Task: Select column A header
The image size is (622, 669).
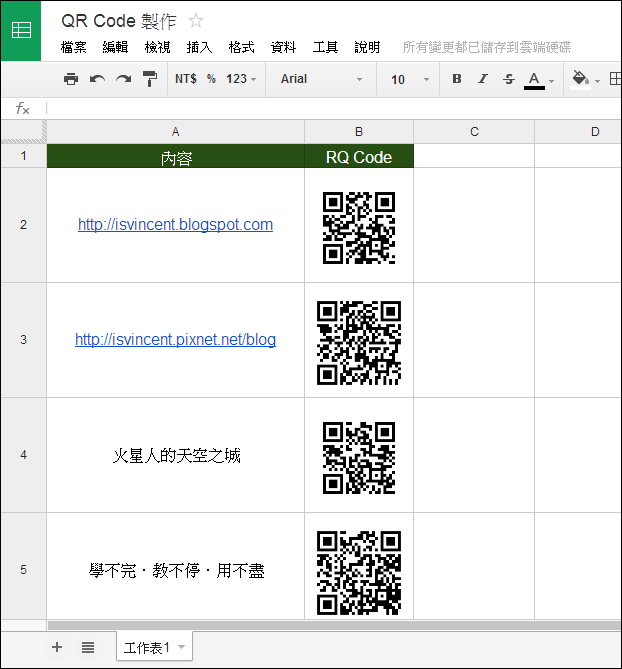Action: (x=175, y=132)
